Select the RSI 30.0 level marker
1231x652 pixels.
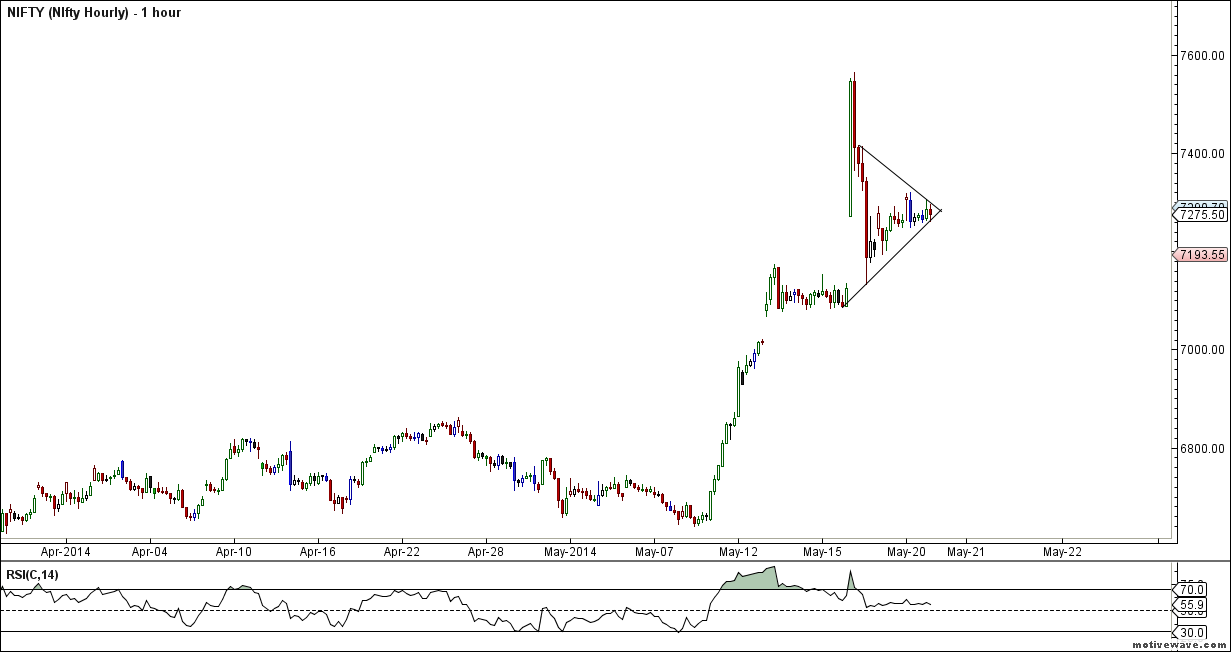pos(1187,632)
